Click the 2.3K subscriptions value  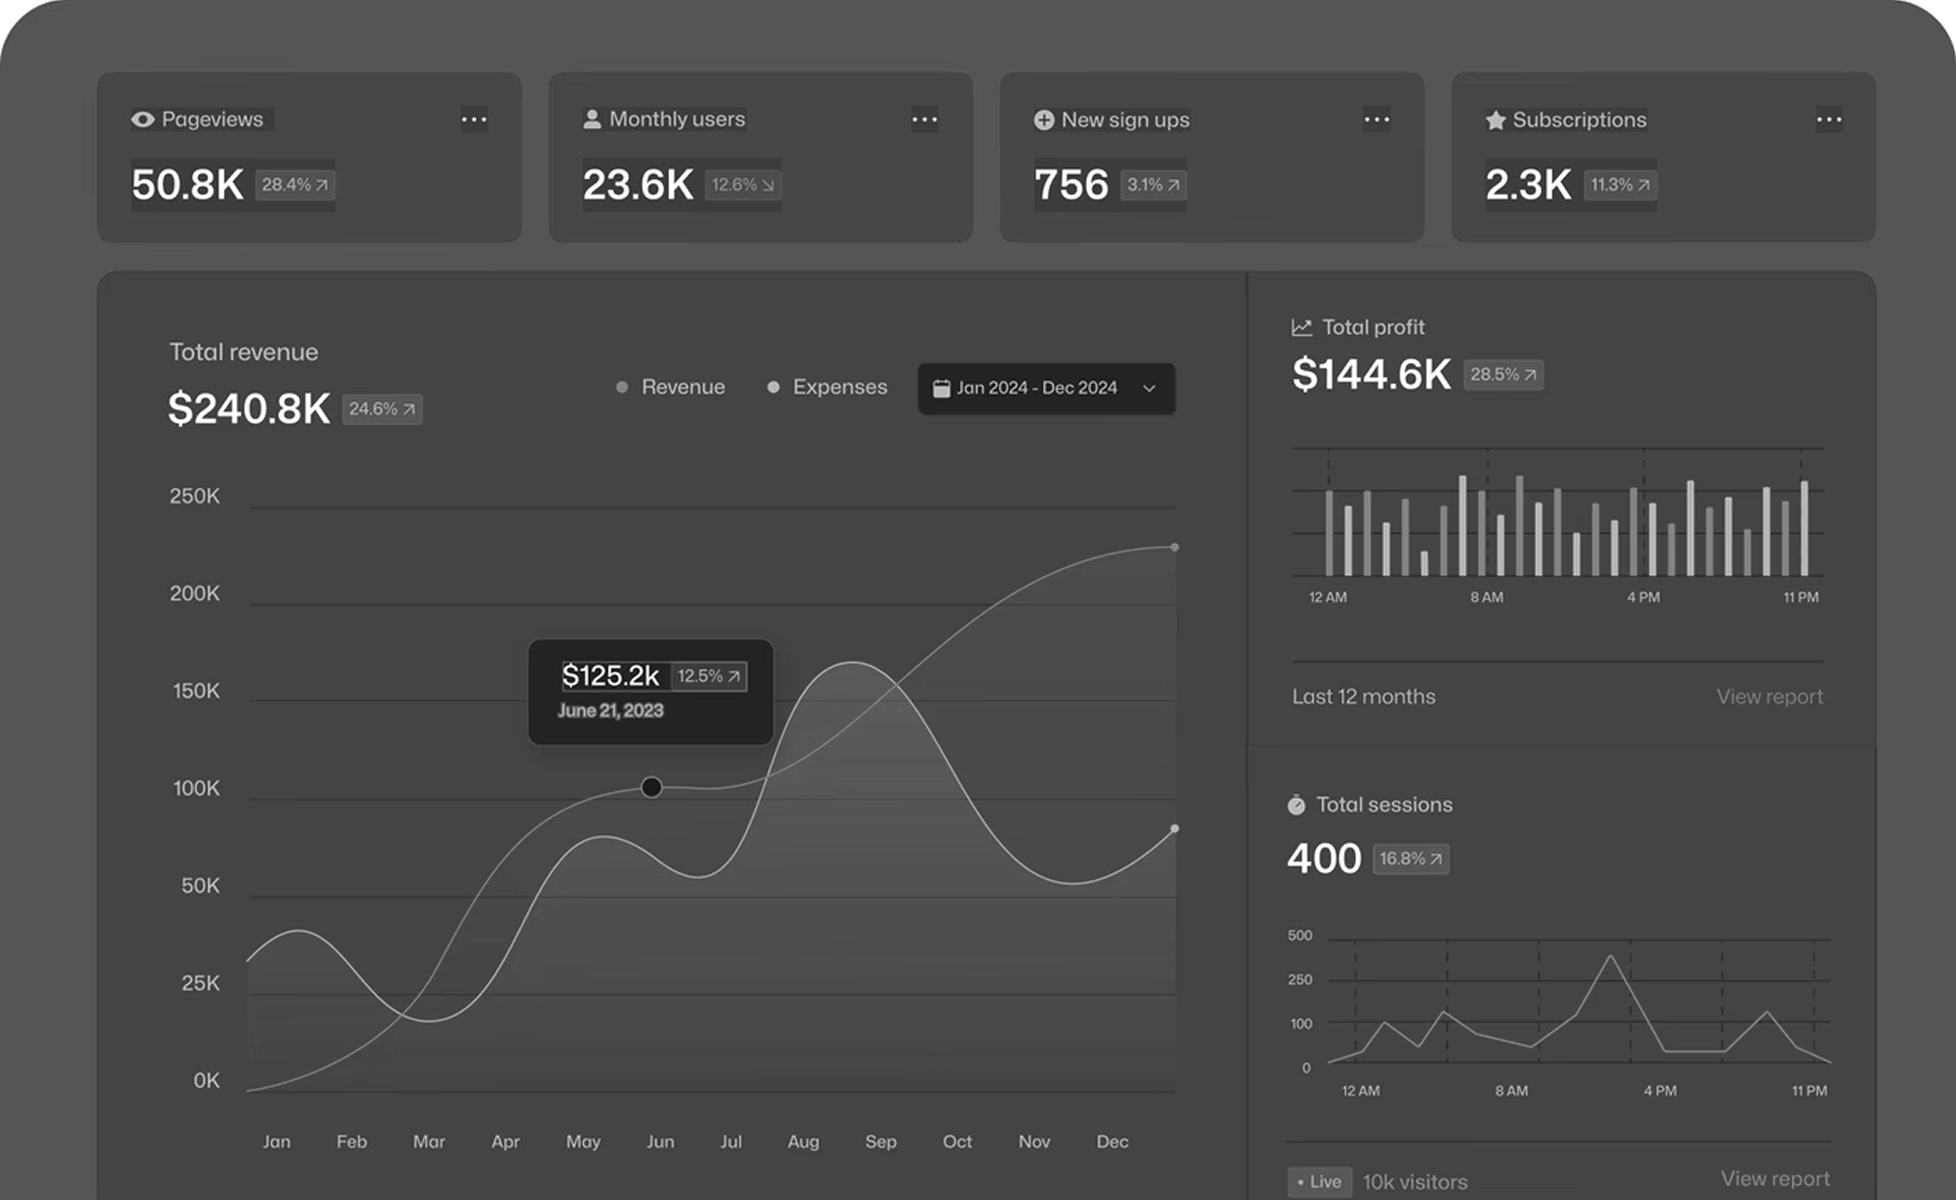point(1528,185)
